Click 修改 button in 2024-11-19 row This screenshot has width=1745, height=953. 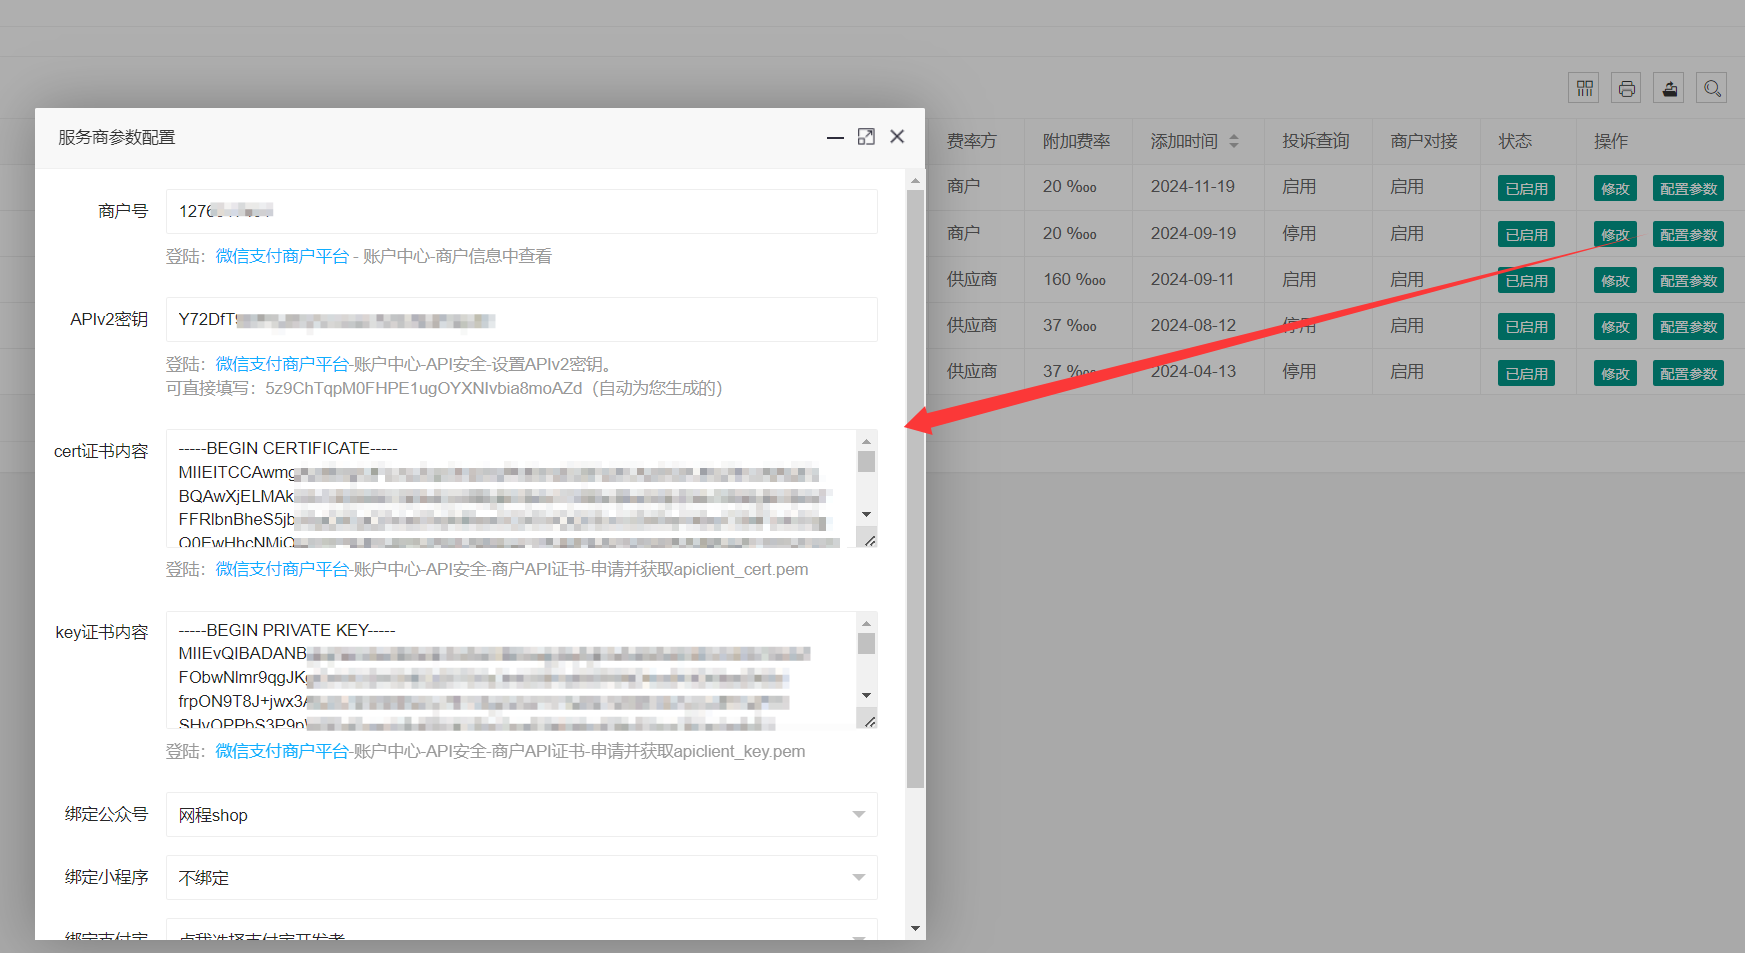(1615, 188)
